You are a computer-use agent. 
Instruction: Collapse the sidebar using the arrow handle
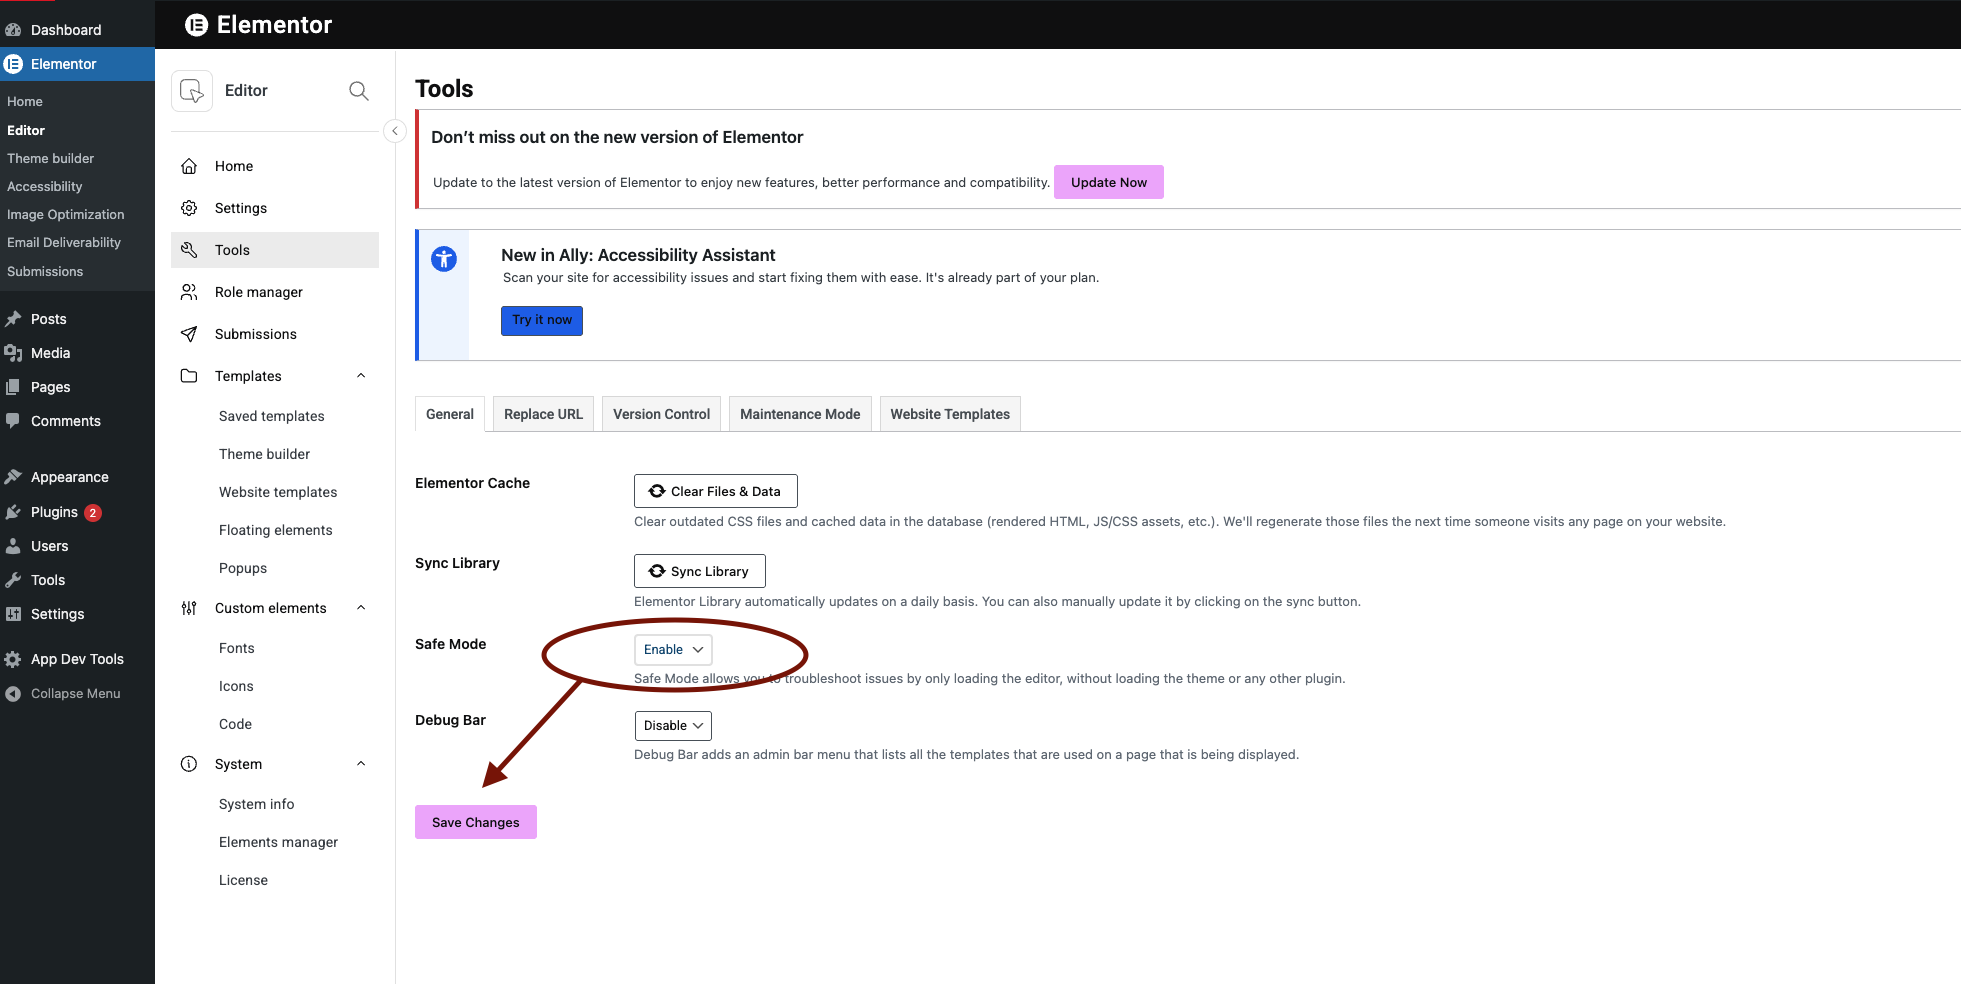(395, 131)
